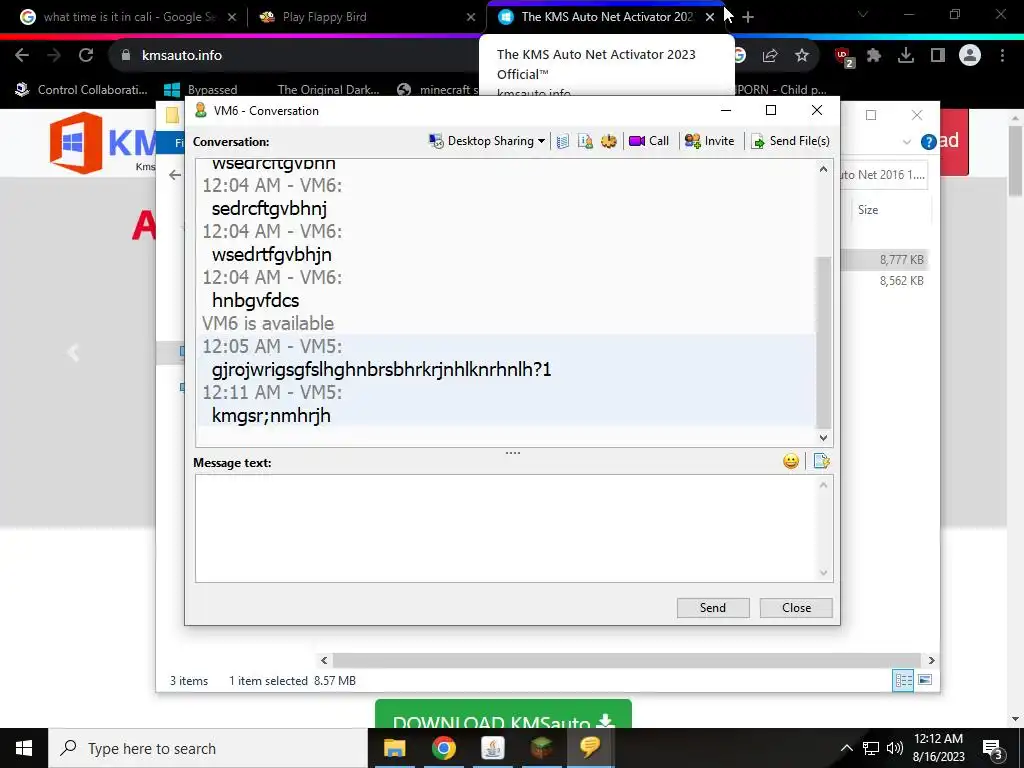The image size is (1024, 768).
Task: Click Explorer horizontal scrollbar right arrow
Action: pyautogui.click(x=931, y=660)
